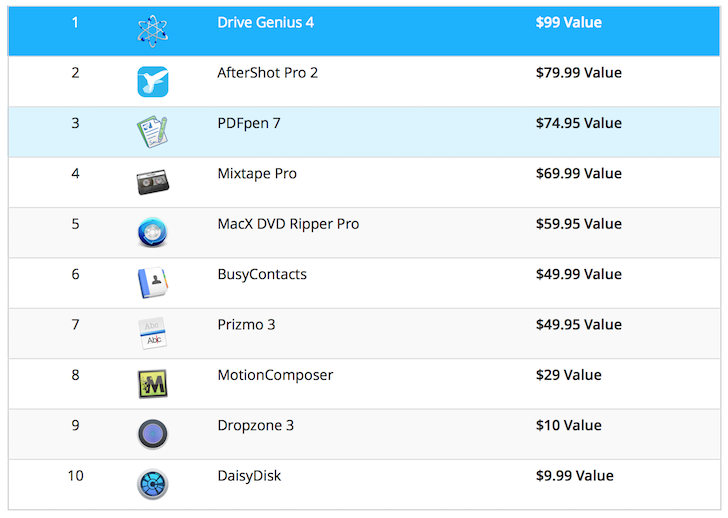This screenshot has width=728, height=518.
Task: Click the Prizmo 3 app icon
Action: coord(153,333)
